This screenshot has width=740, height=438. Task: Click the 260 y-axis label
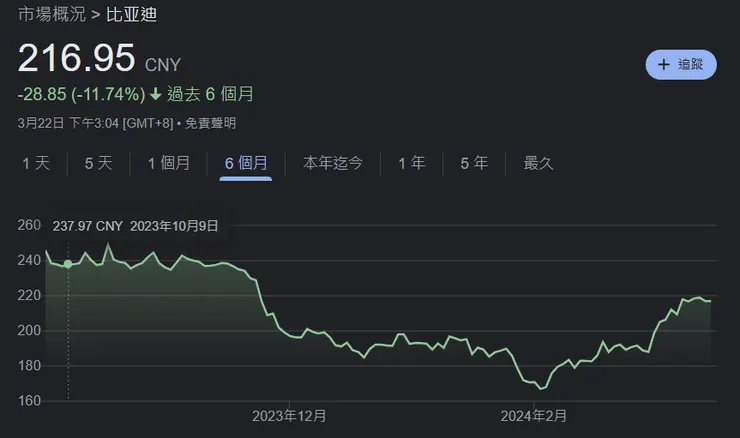click(29, 225)
